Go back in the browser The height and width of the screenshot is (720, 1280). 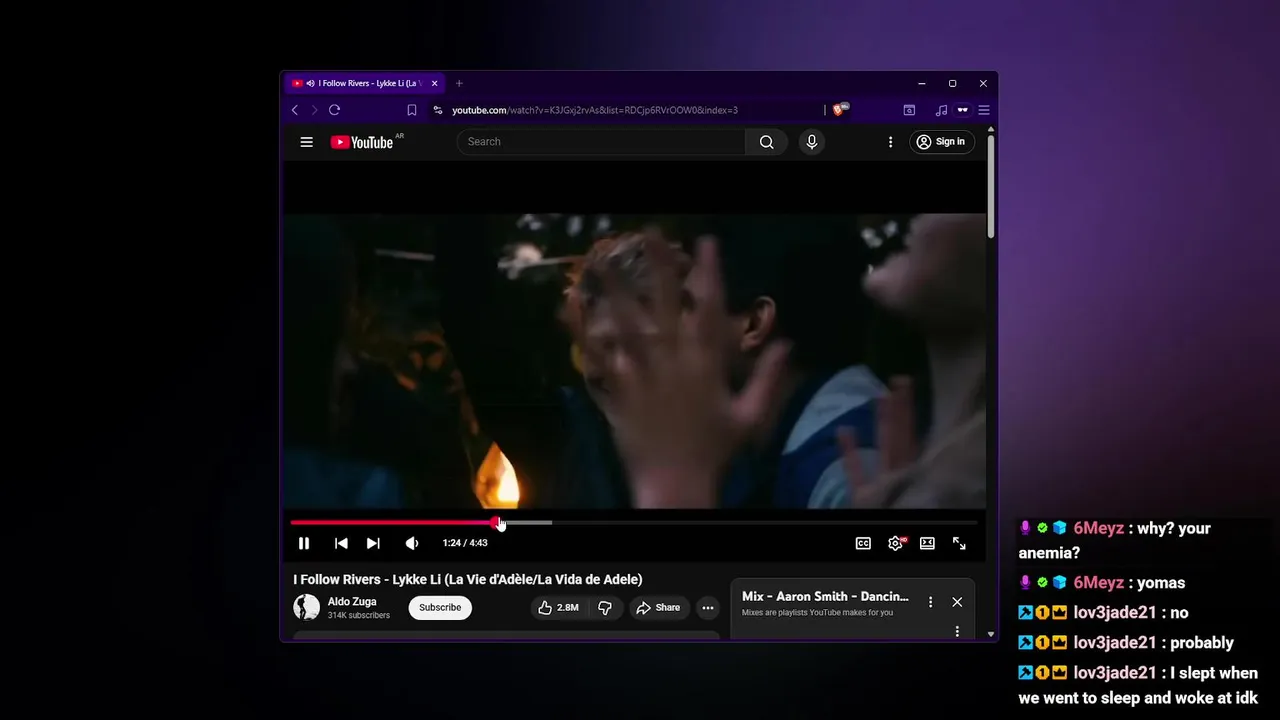click(x=294, y=110)
